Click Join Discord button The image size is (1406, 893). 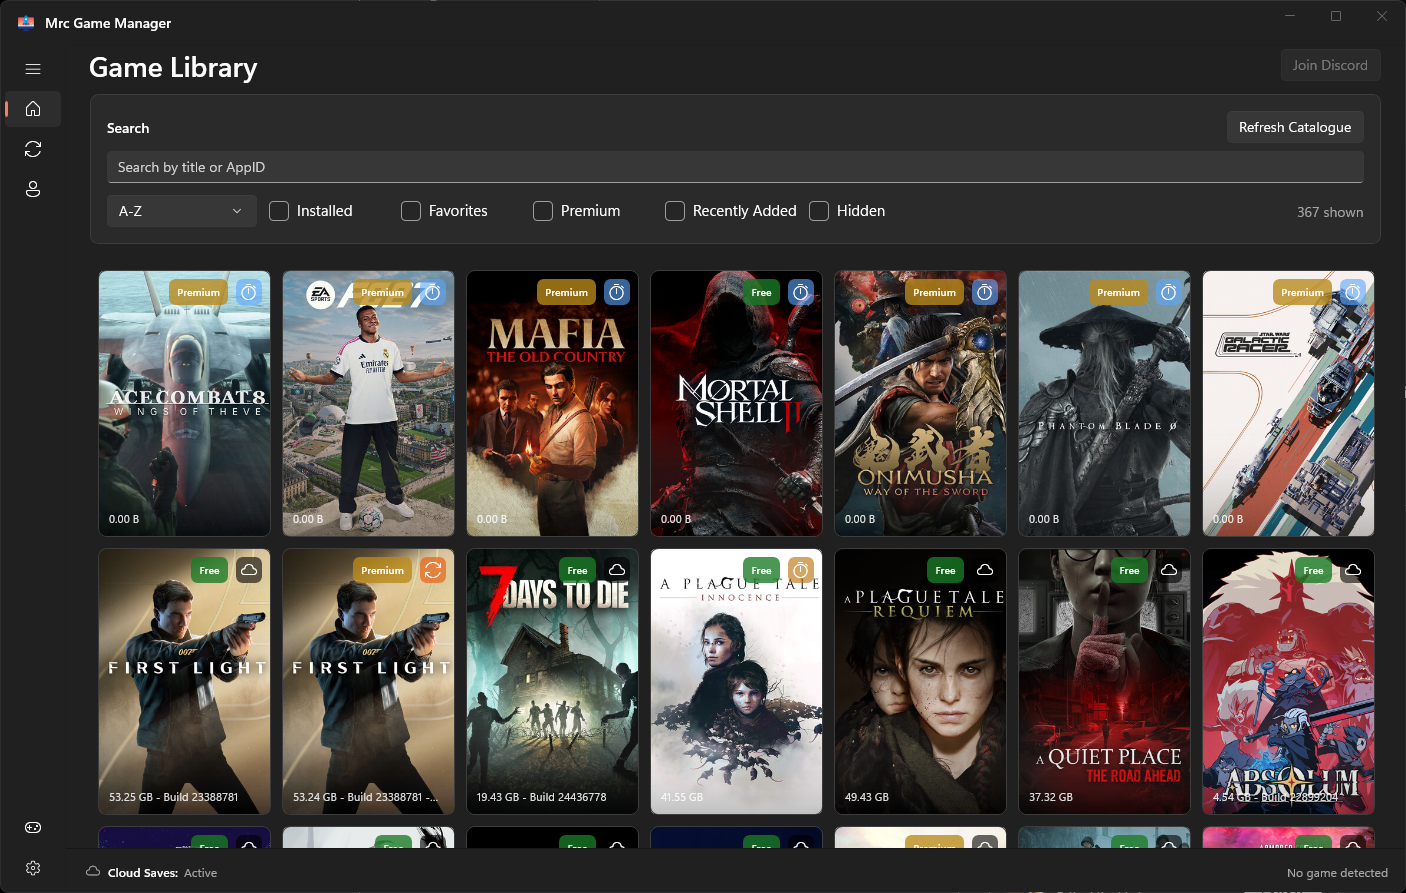point(1330,65)
